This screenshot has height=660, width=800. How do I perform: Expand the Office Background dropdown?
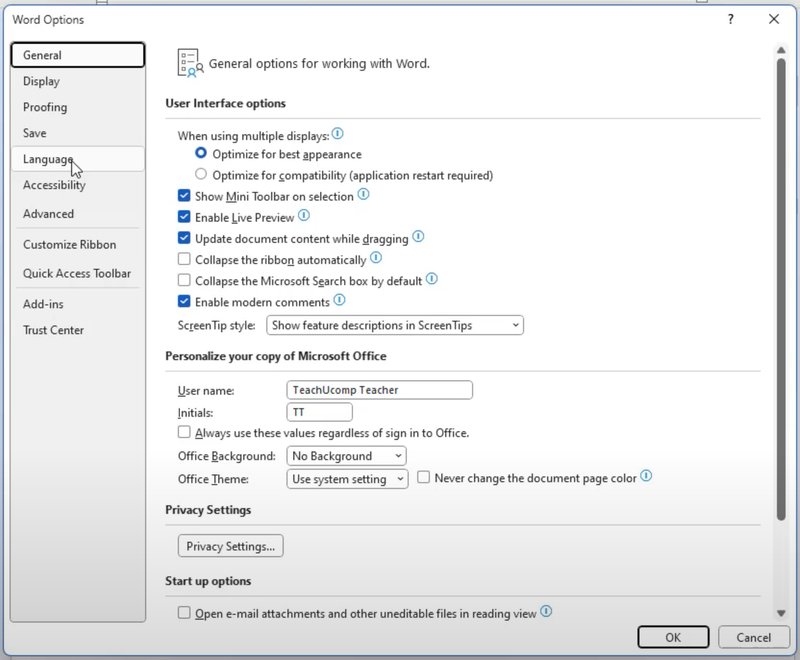click(x=346, y=456)
